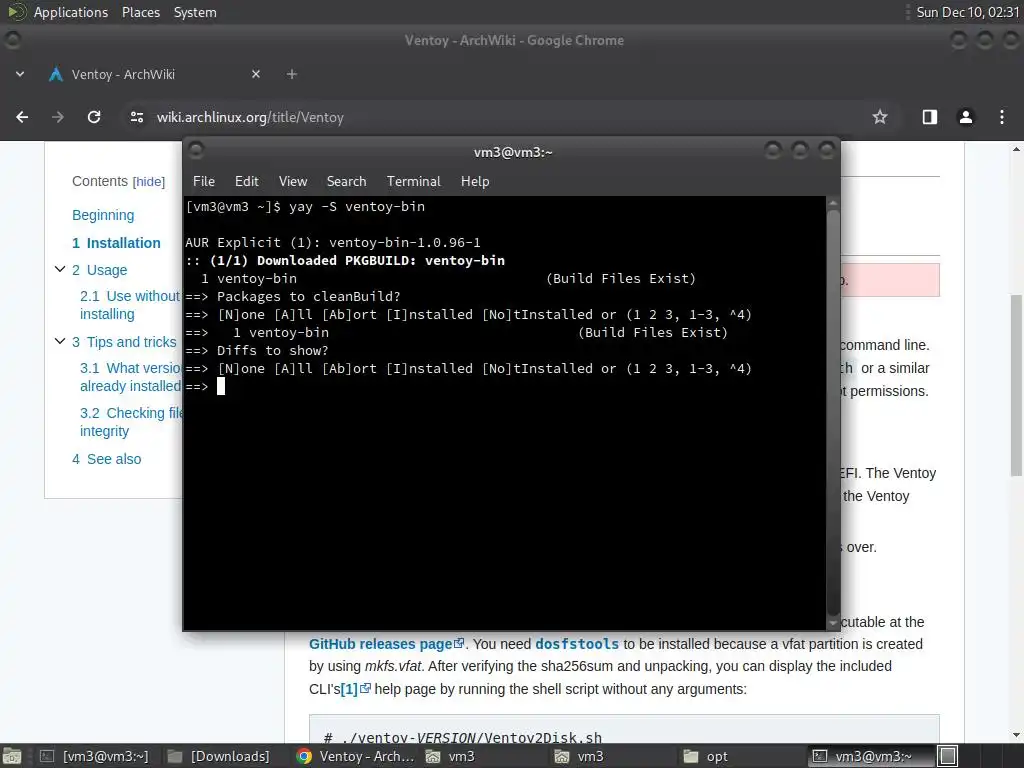1024x768 pixels.
Task: Click the ArchWiki favicon on the tab
Action: tap(56, 74)
